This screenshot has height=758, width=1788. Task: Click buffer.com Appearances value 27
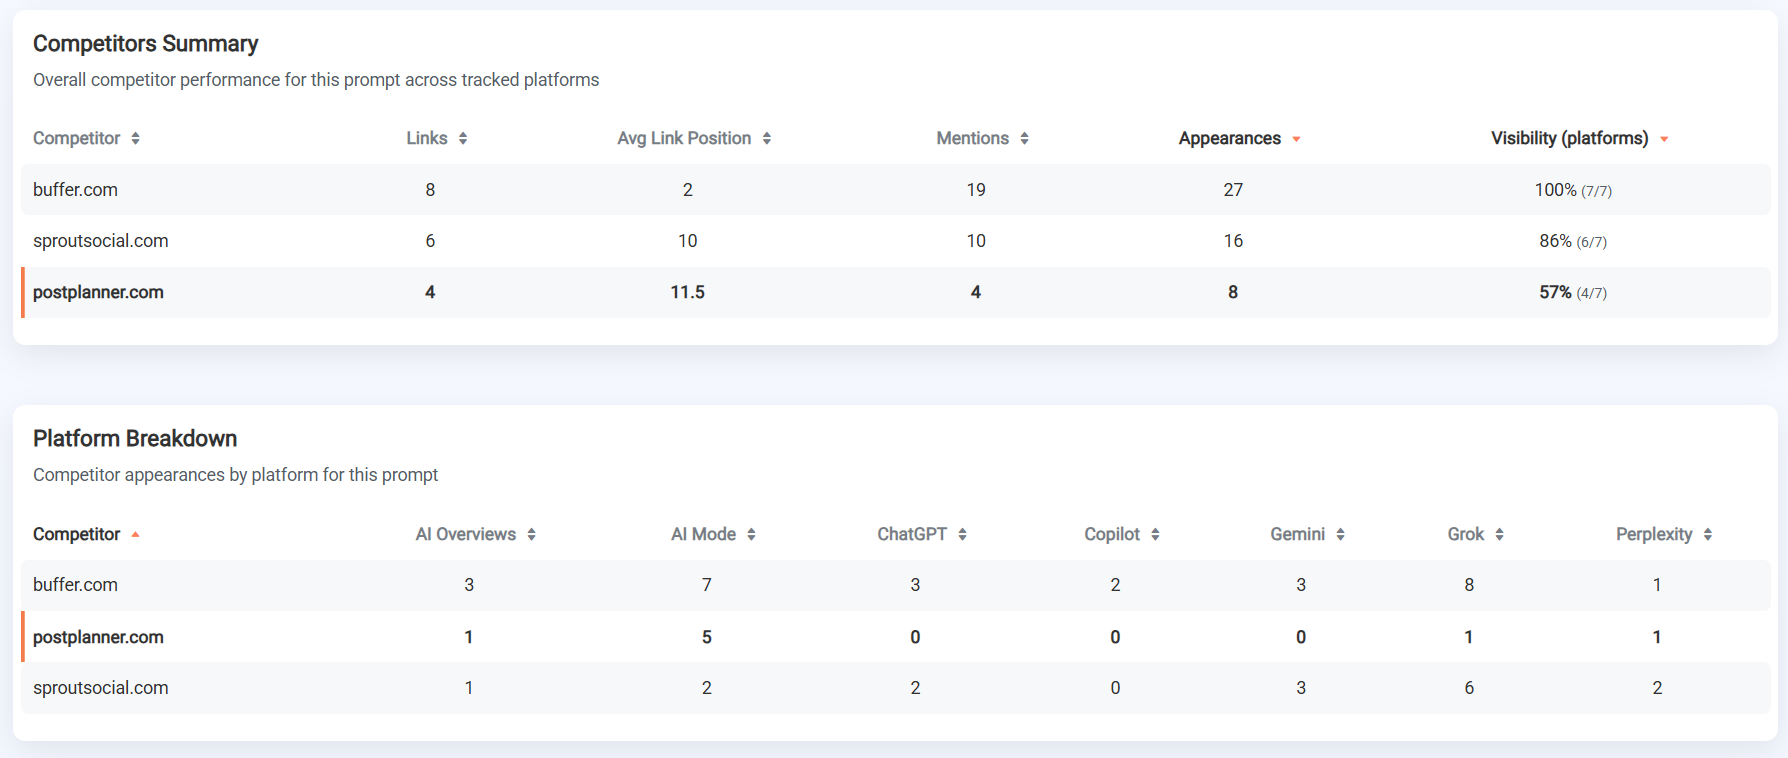click(1233, 190)
